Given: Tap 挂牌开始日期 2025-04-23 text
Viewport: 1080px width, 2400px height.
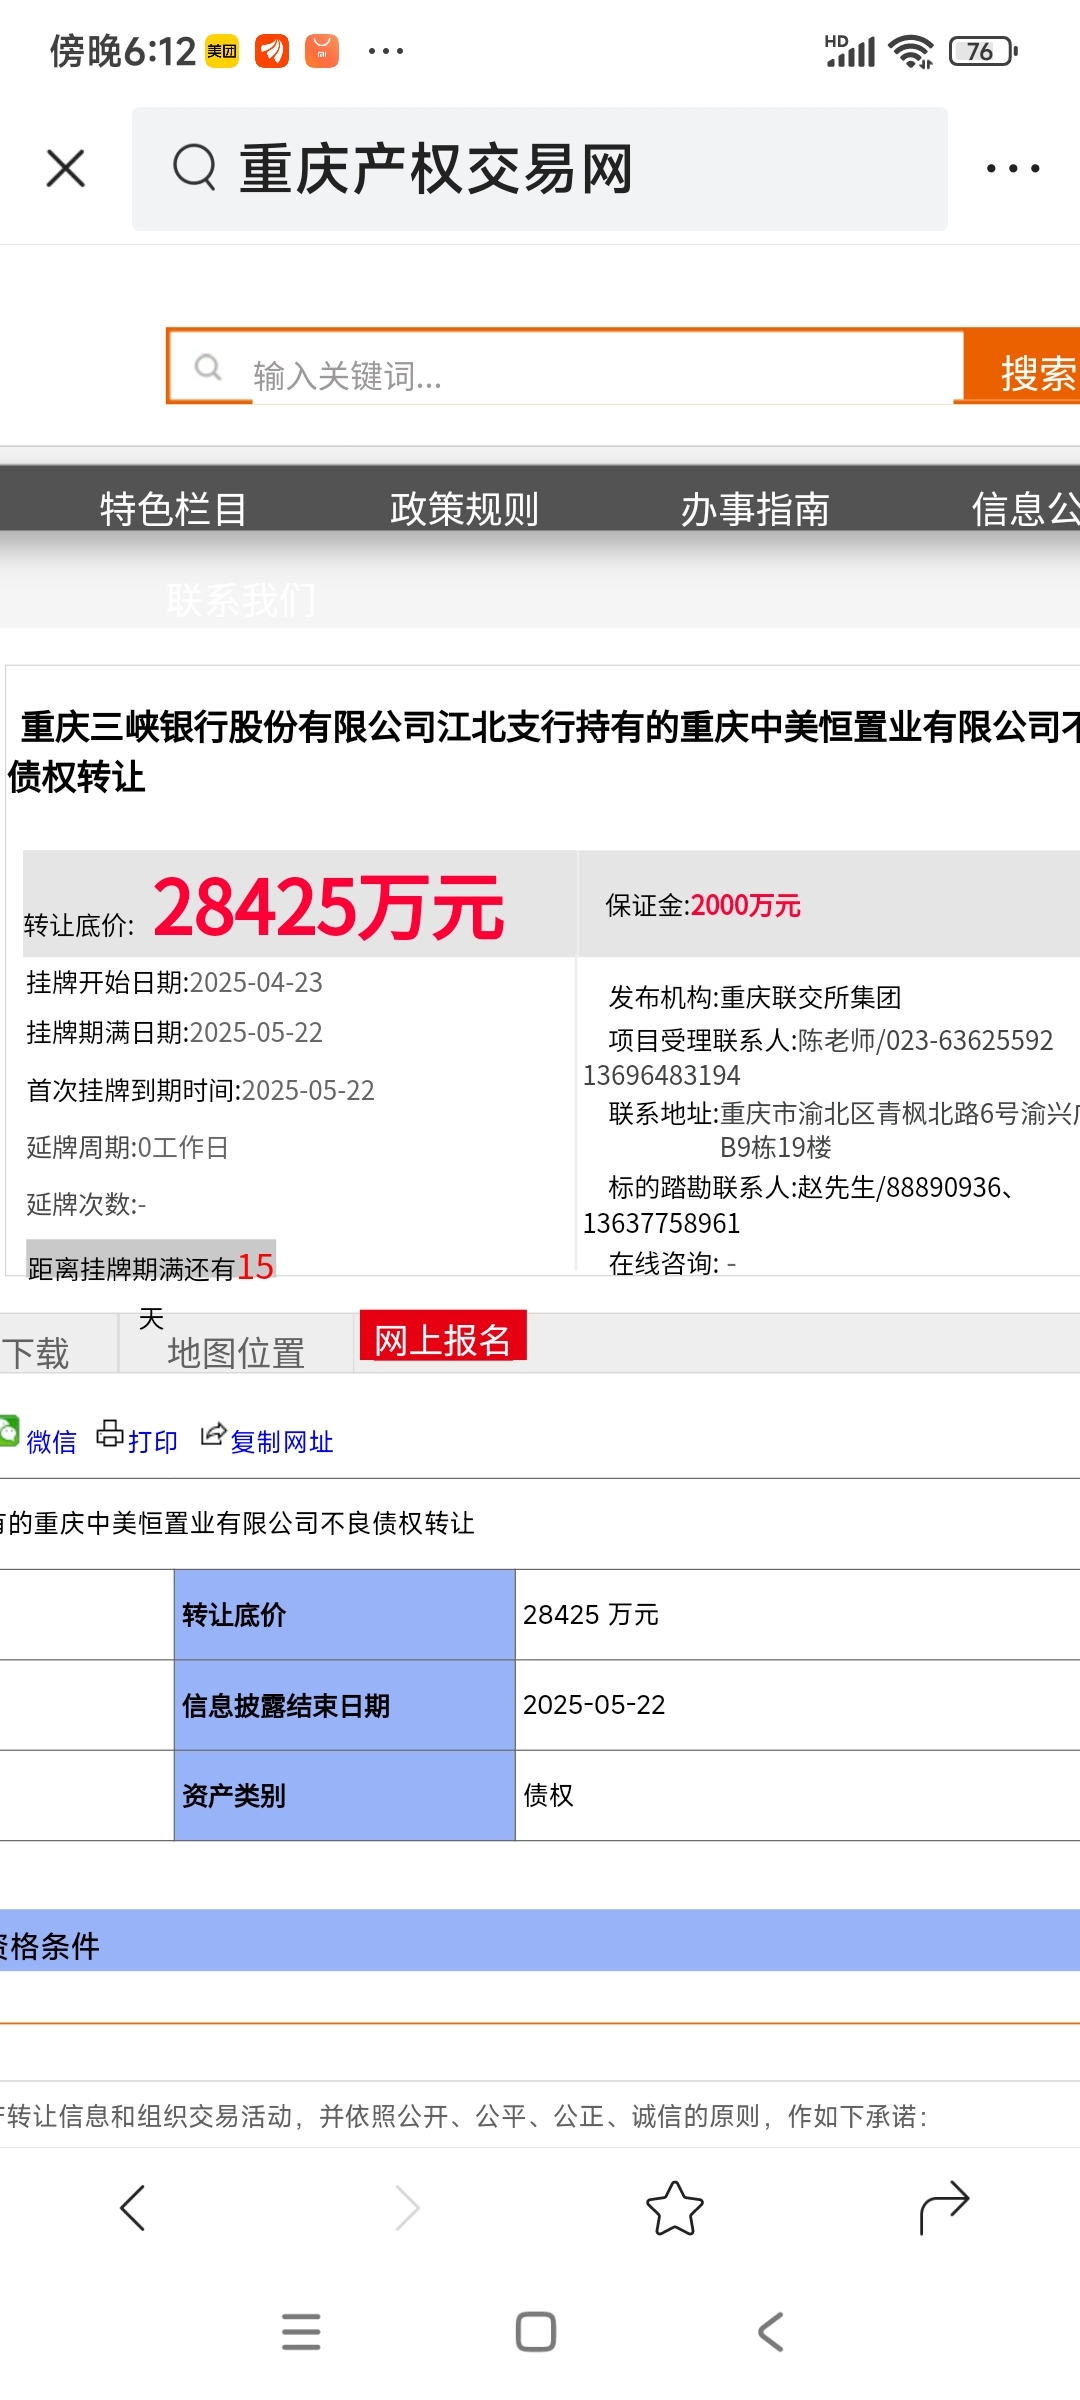Looking at the screenshot, I should click(175, 982).
